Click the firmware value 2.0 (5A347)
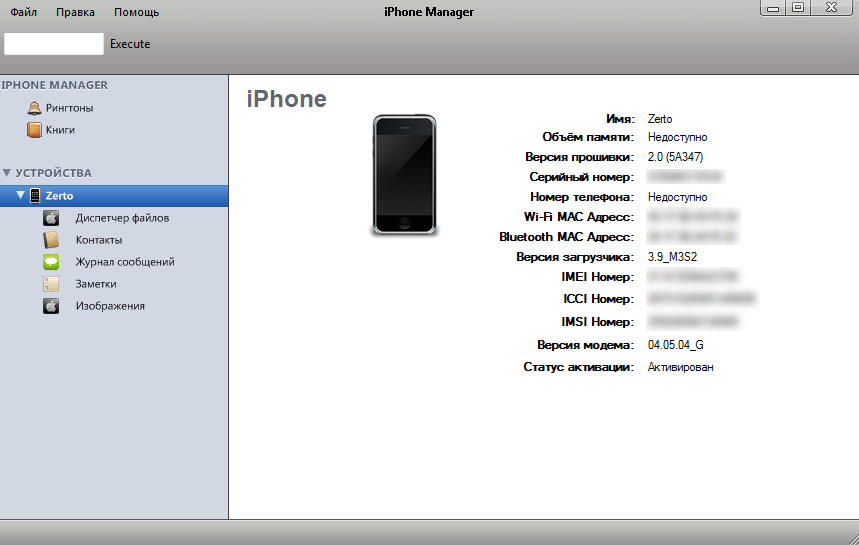 pyautogui.click(x=675, y=157)
